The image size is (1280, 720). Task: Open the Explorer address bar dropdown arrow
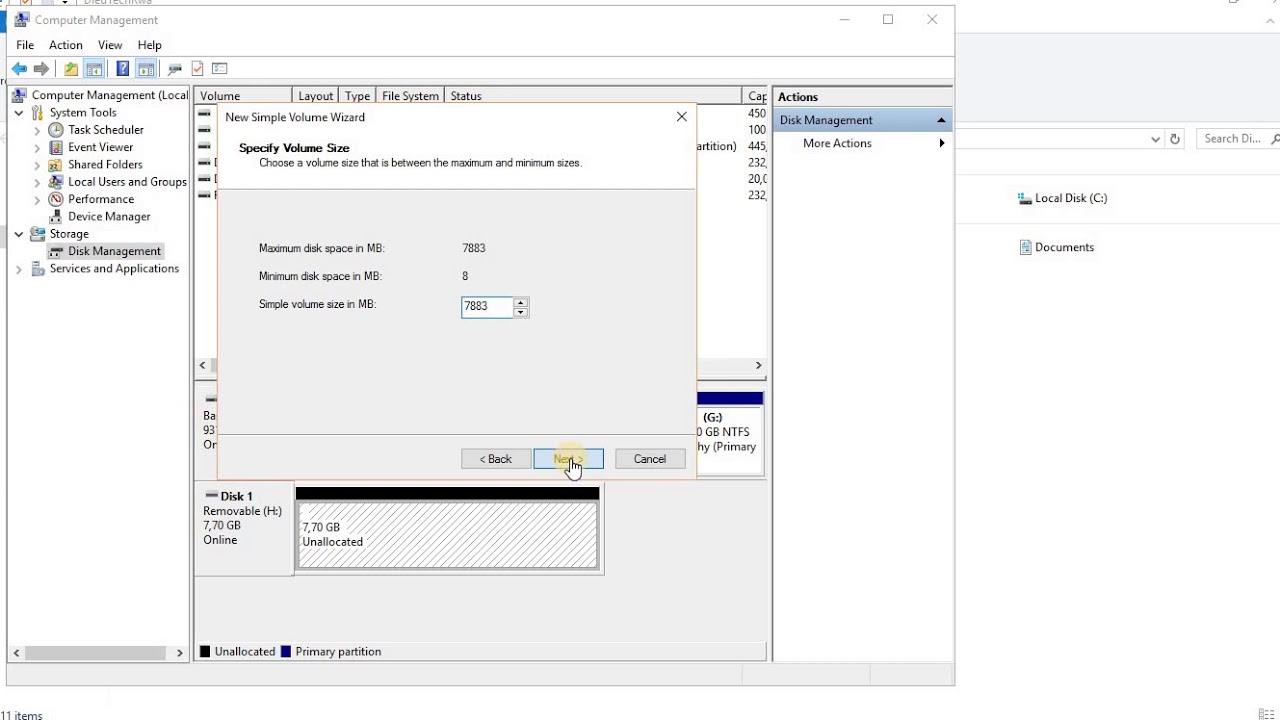point(1155,139)
